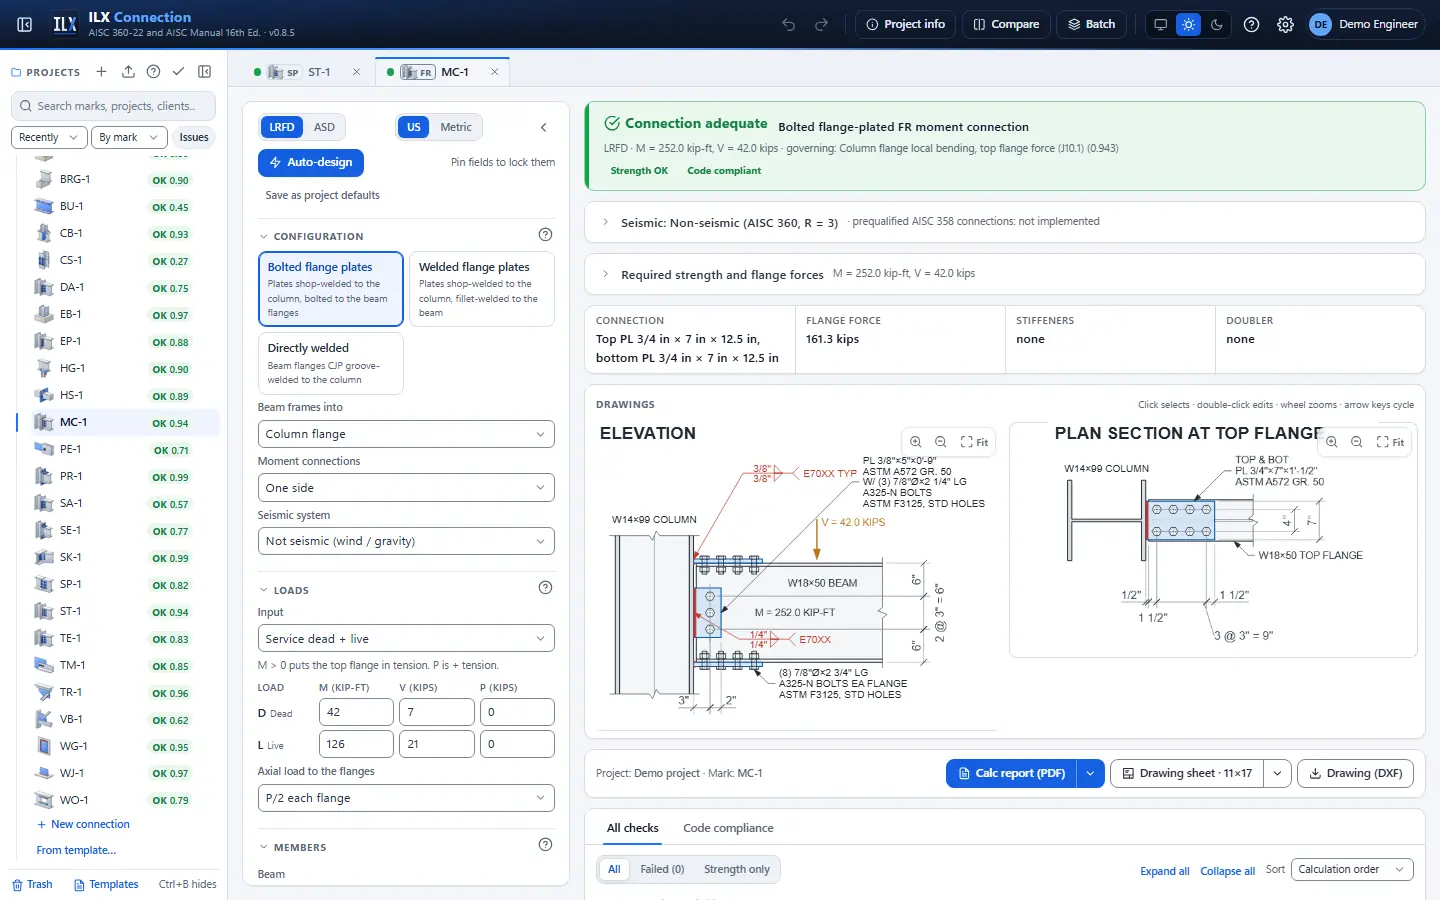Click Expand all link
The height and width of the screenshot is (900, 1440).
coord(1165,871)
